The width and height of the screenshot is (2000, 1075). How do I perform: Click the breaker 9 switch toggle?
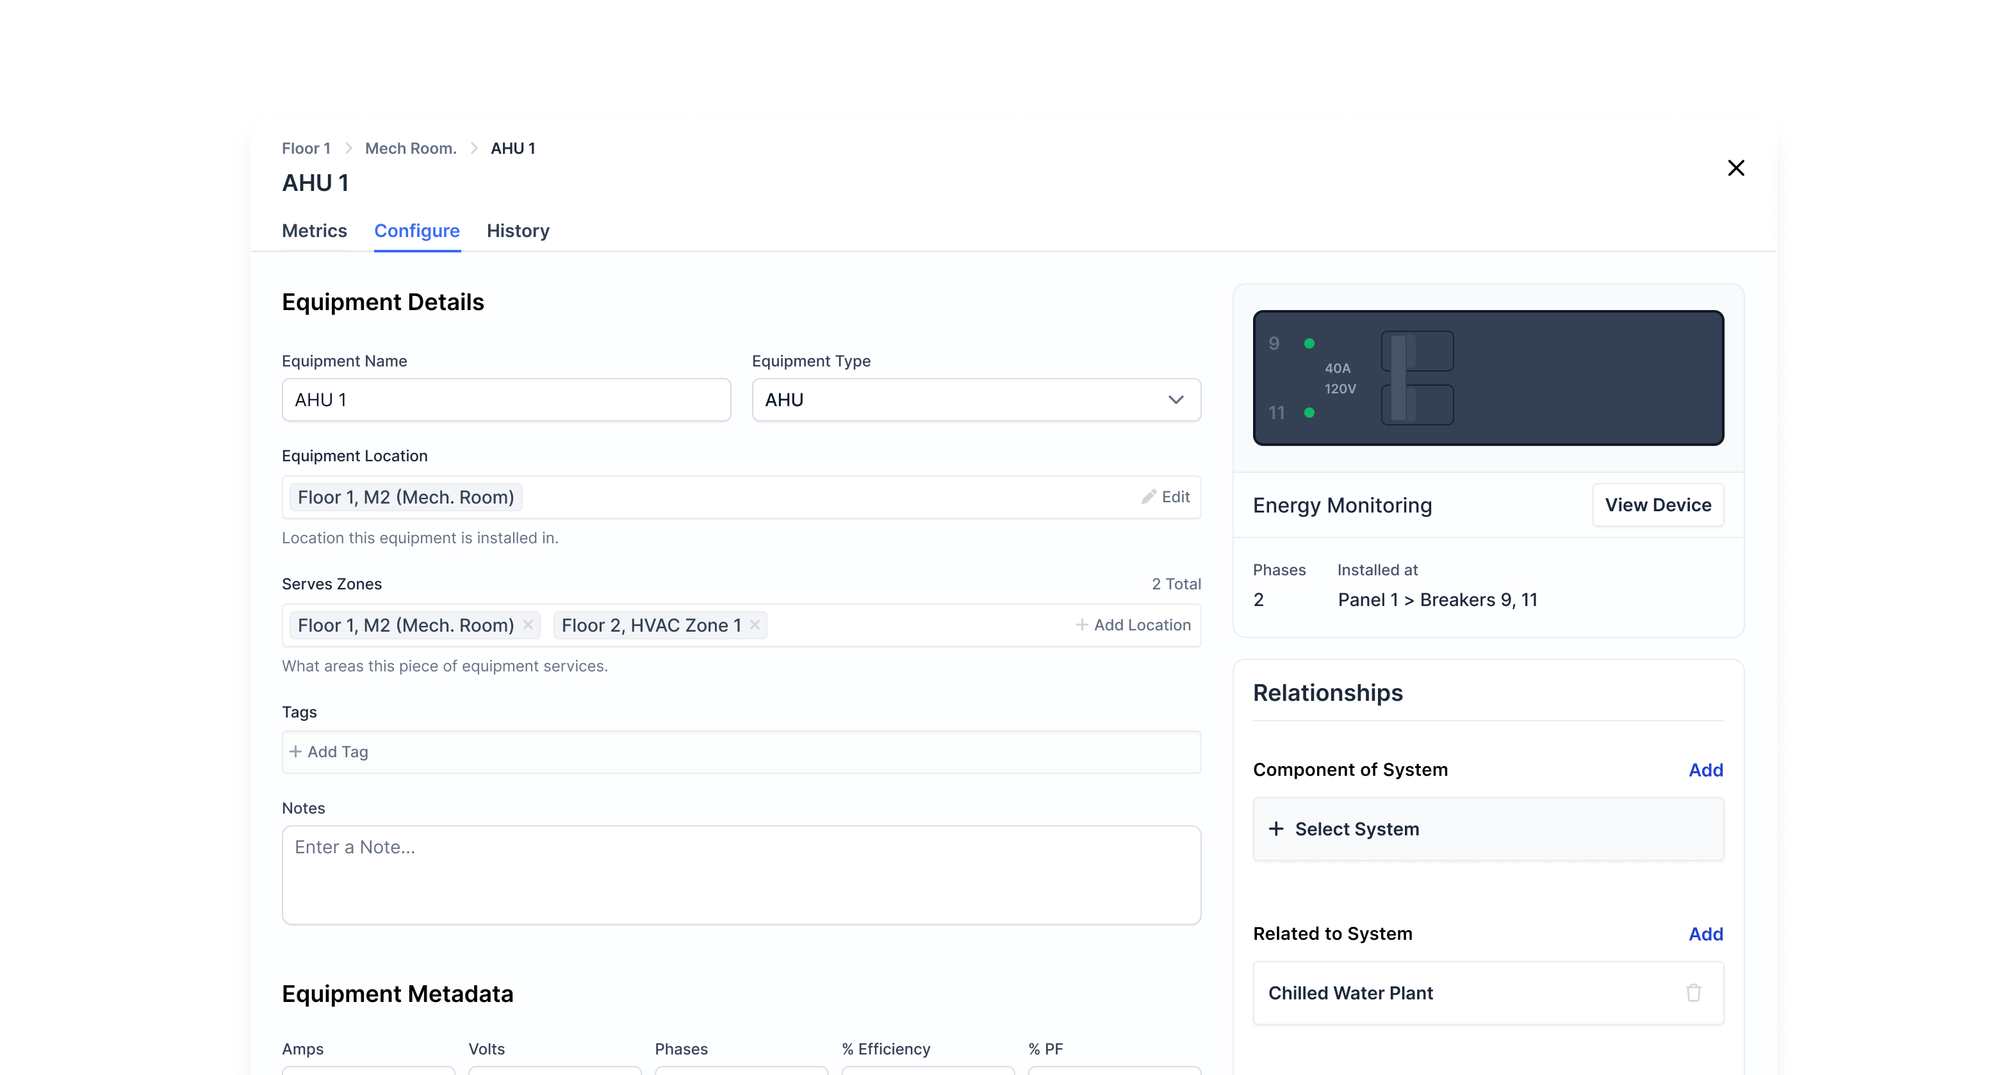(1417, 351)
